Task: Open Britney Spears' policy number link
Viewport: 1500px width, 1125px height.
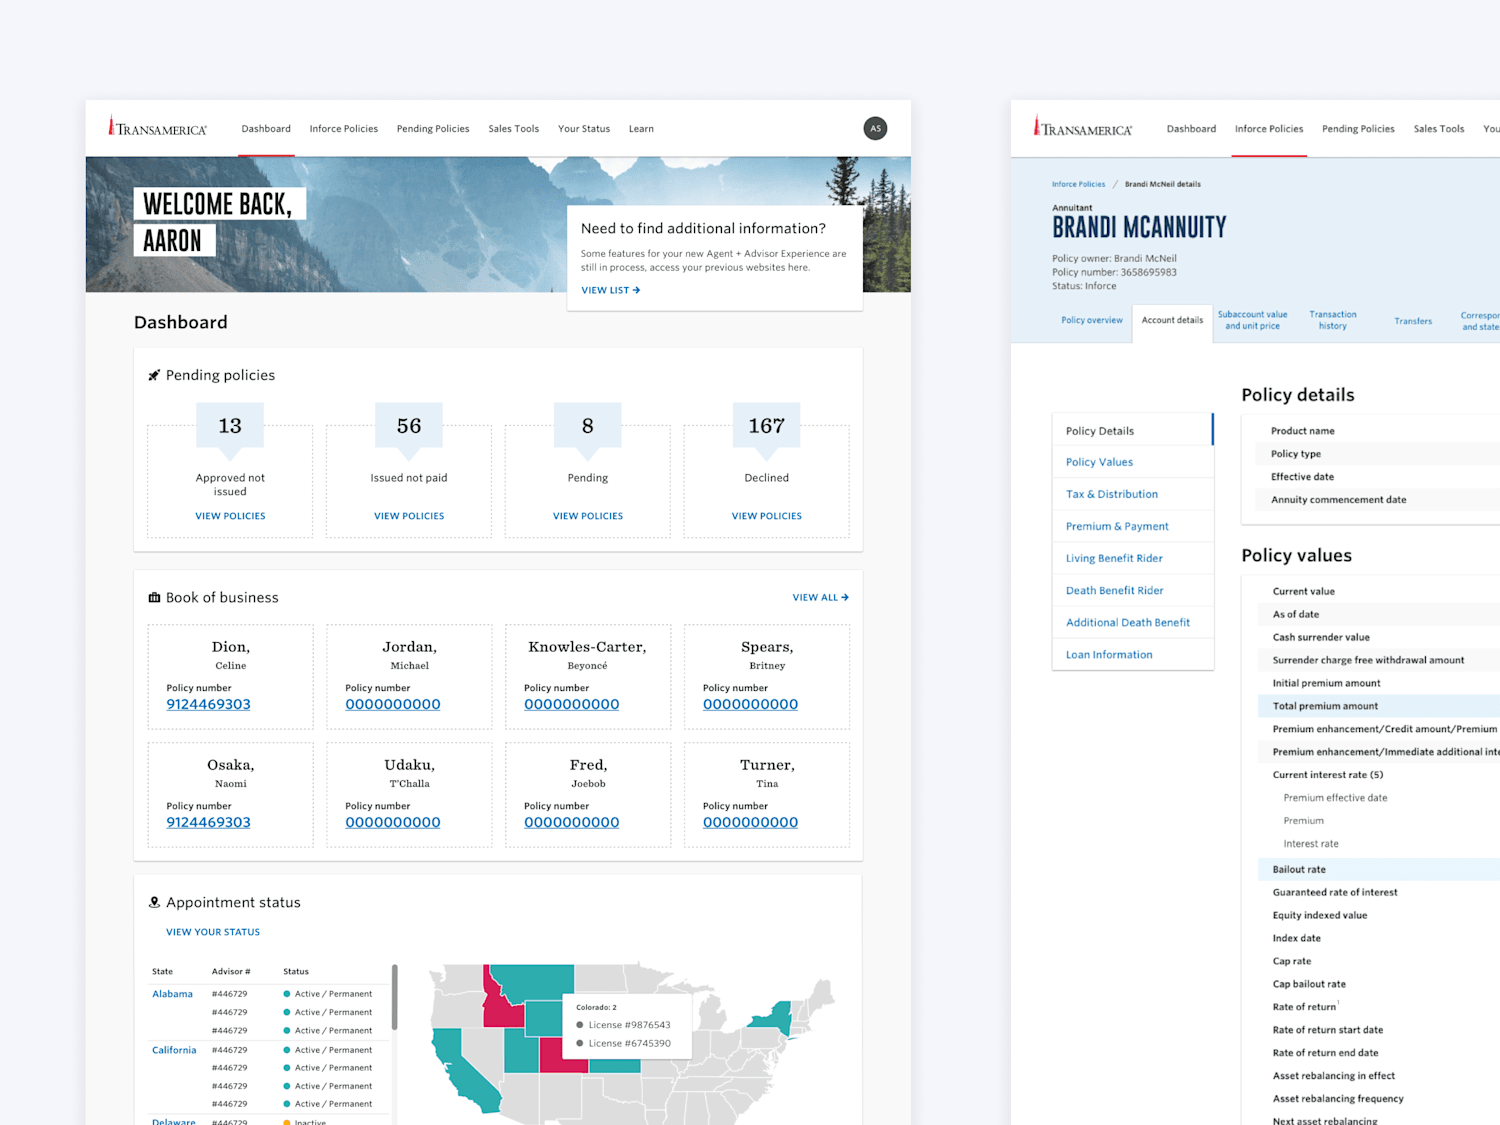Action: (750, 704)
